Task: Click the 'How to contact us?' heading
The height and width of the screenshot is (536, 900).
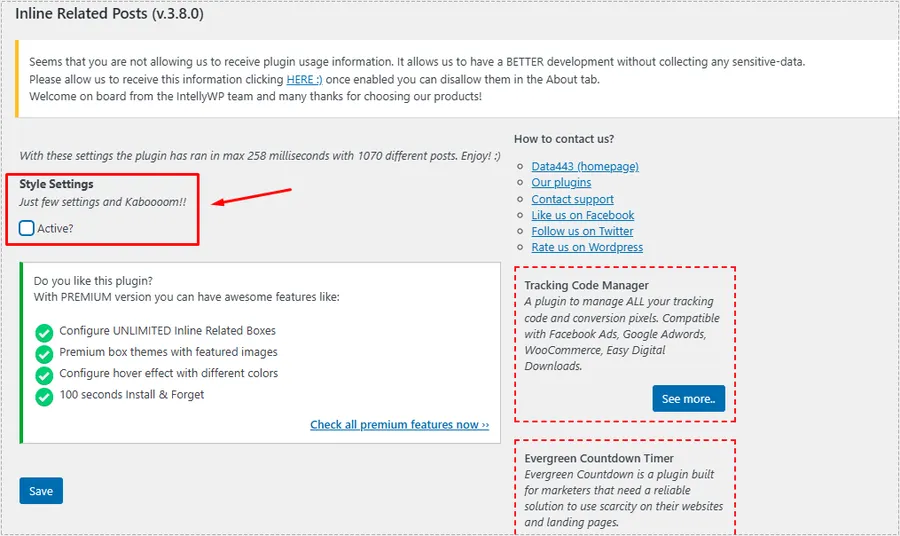Action: [564, 139]
